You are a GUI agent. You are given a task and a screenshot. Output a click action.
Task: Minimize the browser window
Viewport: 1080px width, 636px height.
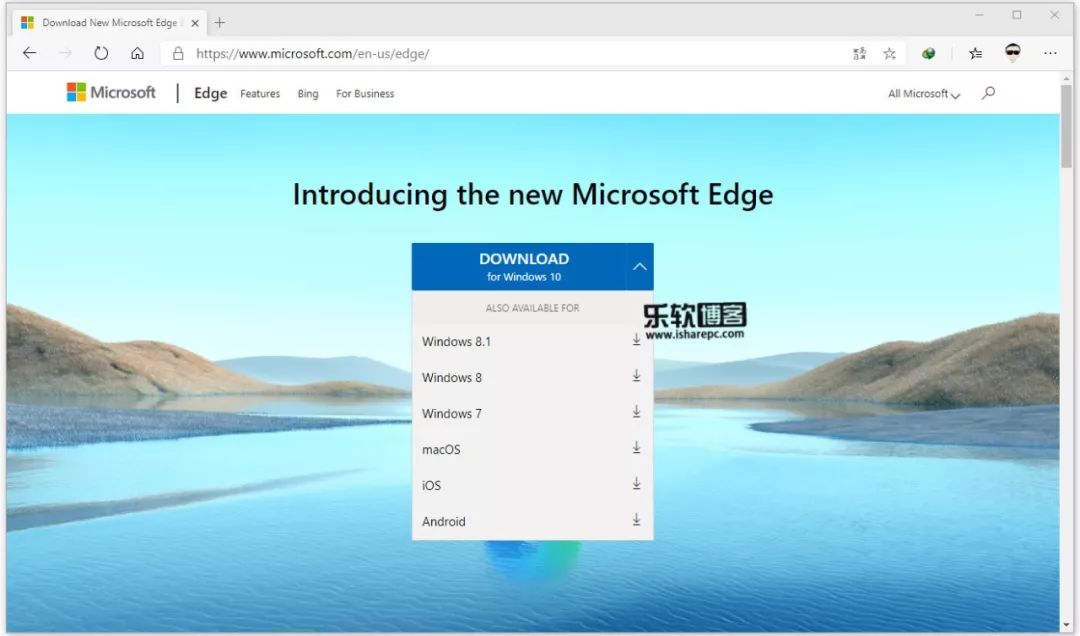(979, 14)
